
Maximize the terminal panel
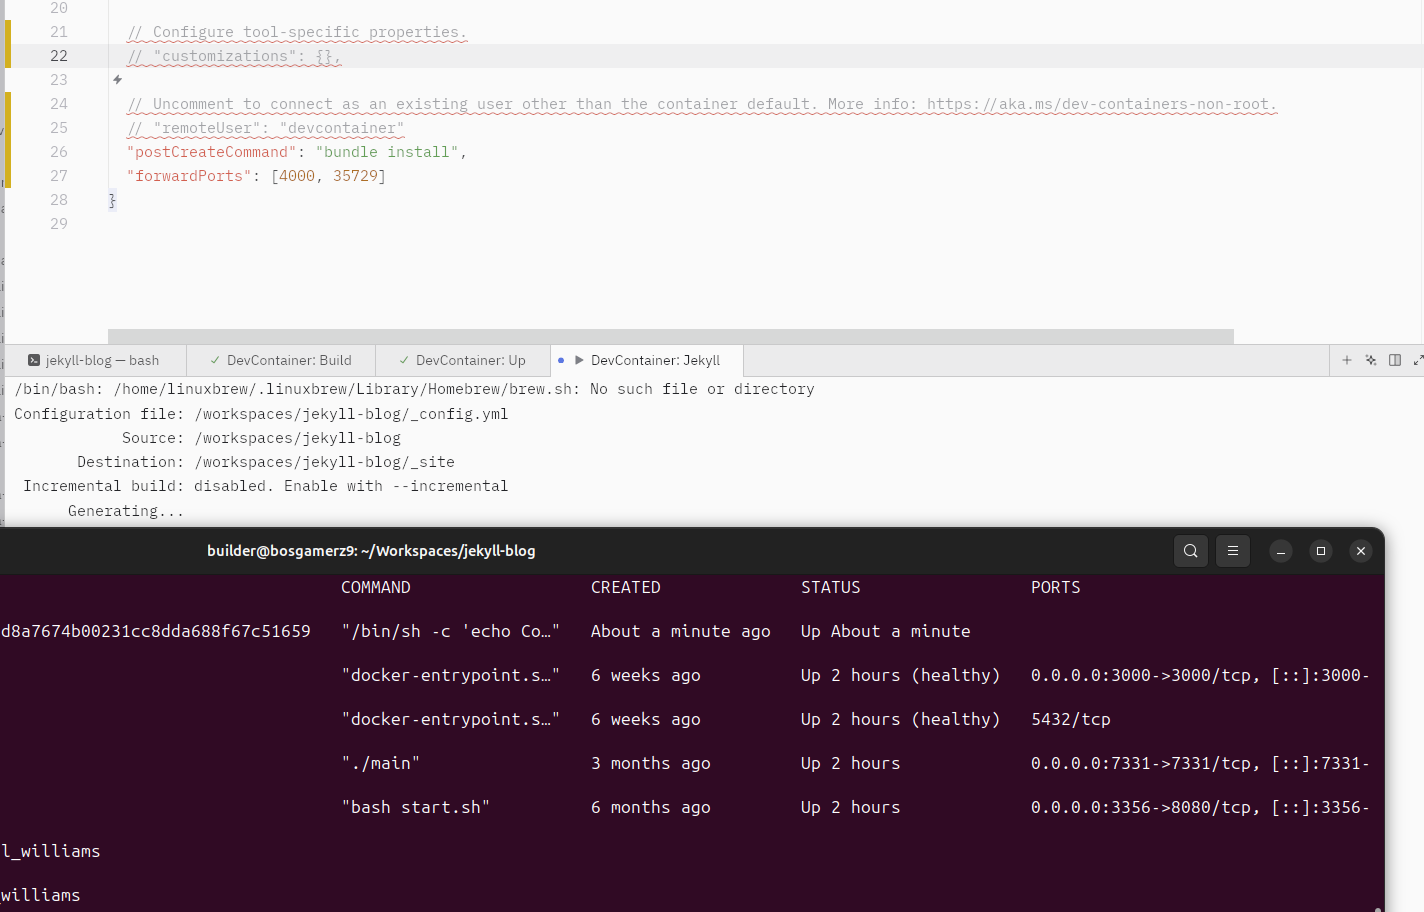pos(1418,360)
